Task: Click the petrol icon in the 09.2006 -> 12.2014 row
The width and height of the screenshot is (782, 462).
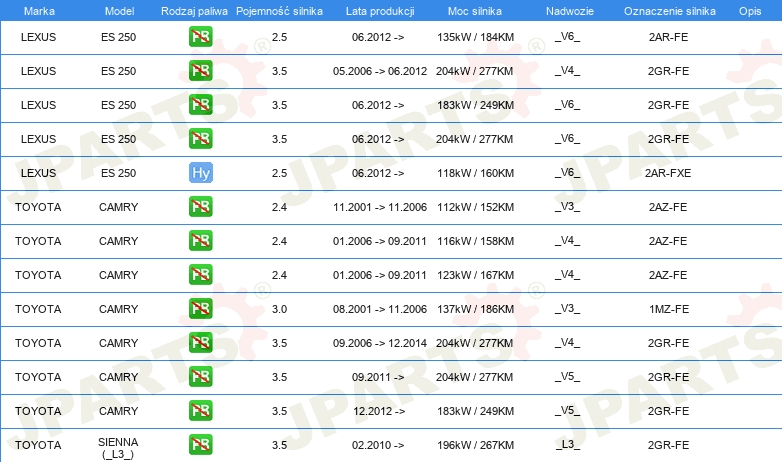Action: pyautogui.click(x=200, y=342)
